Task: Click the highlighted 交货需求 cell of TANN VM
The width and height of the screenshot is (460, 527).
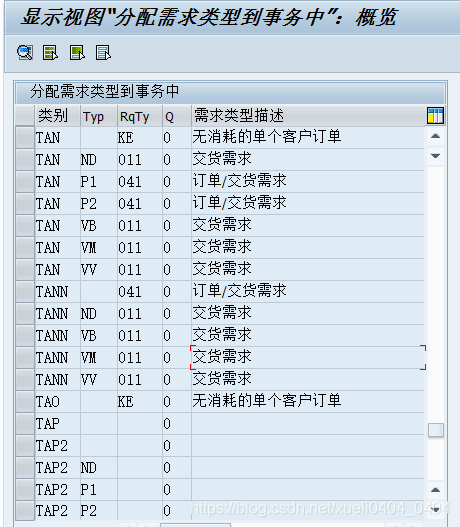Action: (x=308, y=358)
